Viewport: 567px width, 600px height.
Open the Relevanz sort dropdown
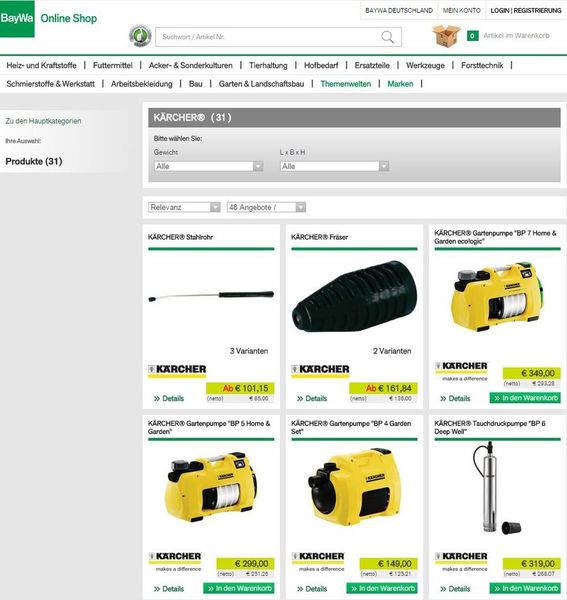pos(184,207)
